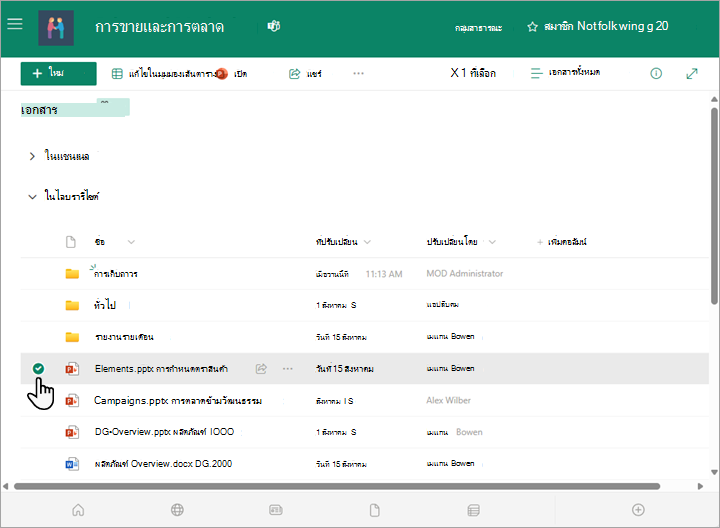Uncheck the selection circle for Elements.pptx

click(39, 368)
